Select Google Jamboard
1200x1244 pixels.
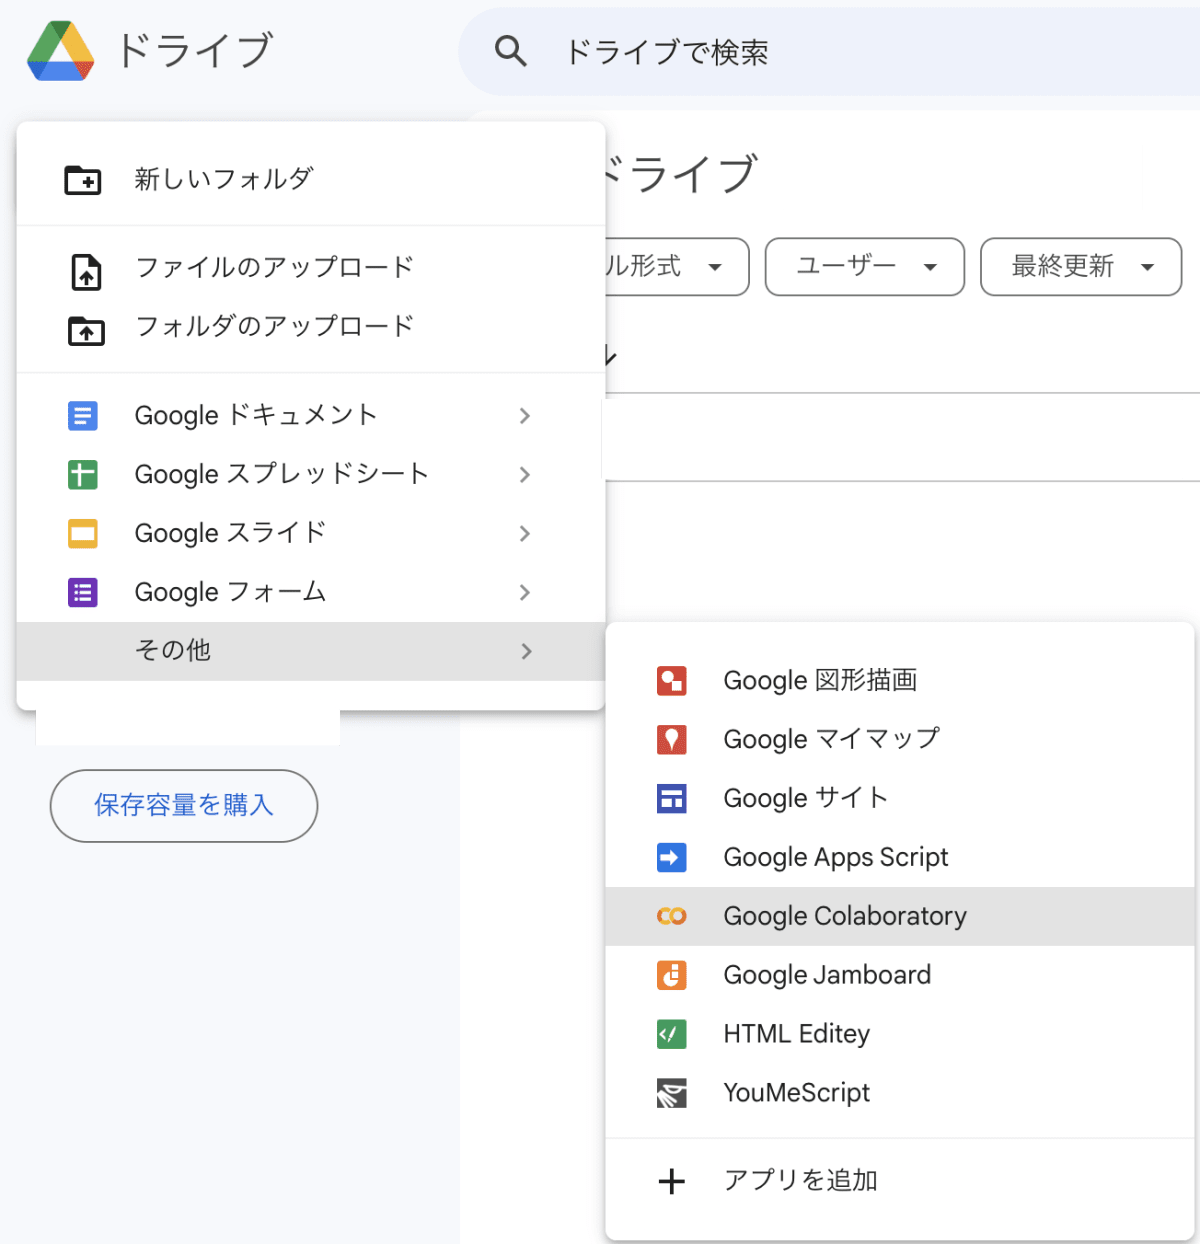pyautogui.click(x=900, y=975)
